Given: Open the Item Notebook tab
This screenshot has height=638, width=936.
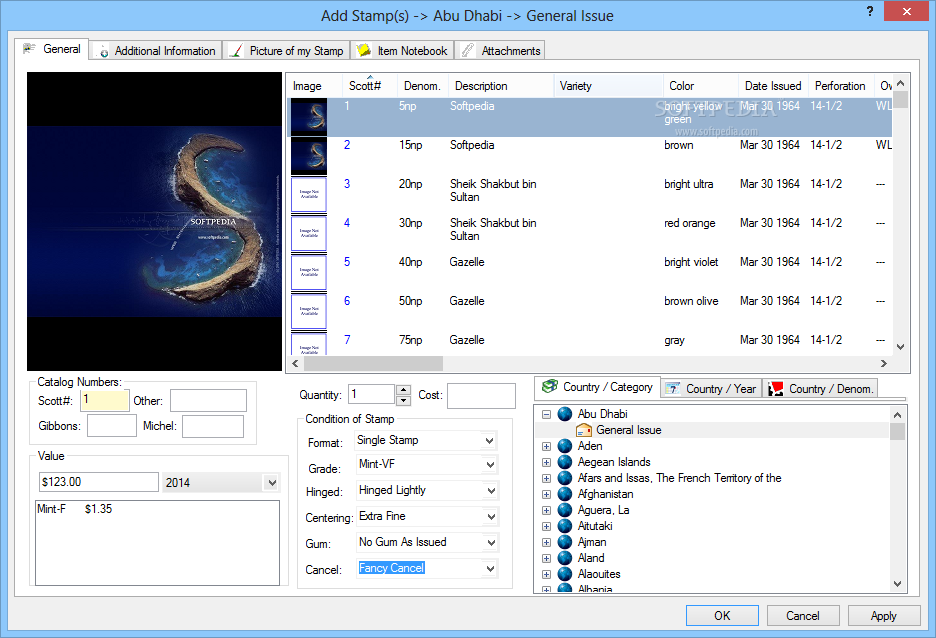Looking at the screenshot, I should [402, 51].
